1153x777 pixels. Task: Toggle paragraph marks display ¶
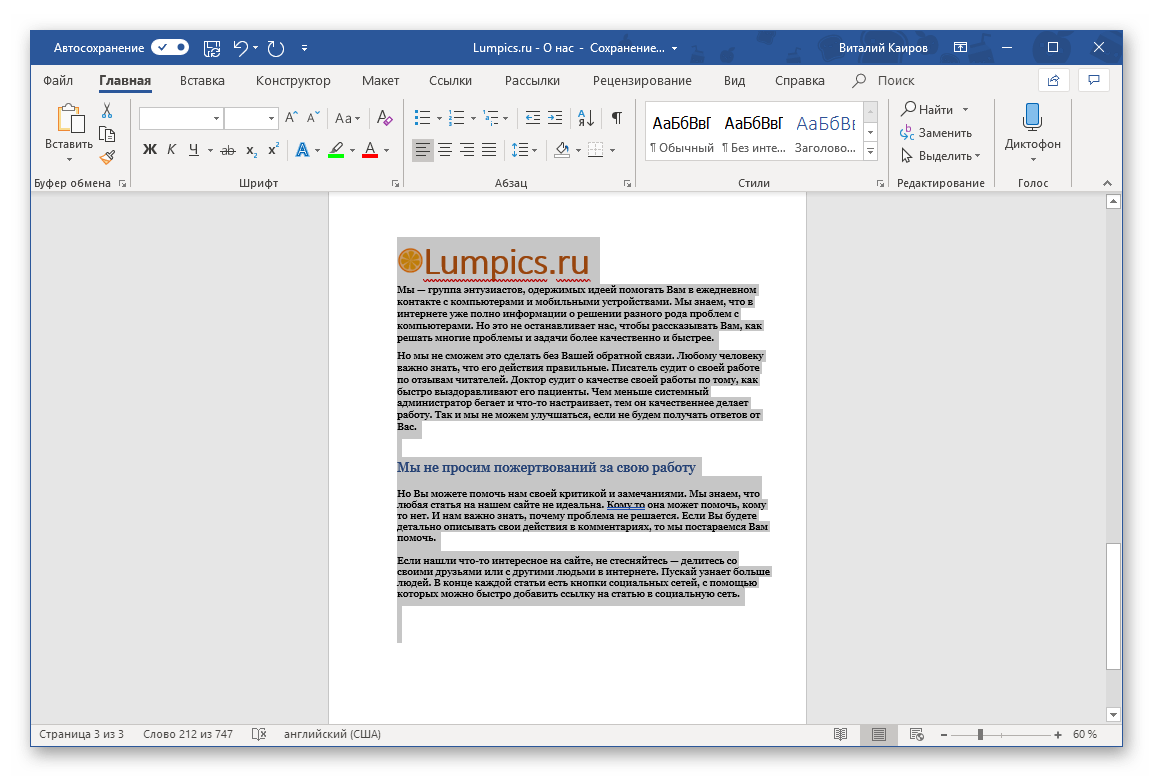point(617,118)
